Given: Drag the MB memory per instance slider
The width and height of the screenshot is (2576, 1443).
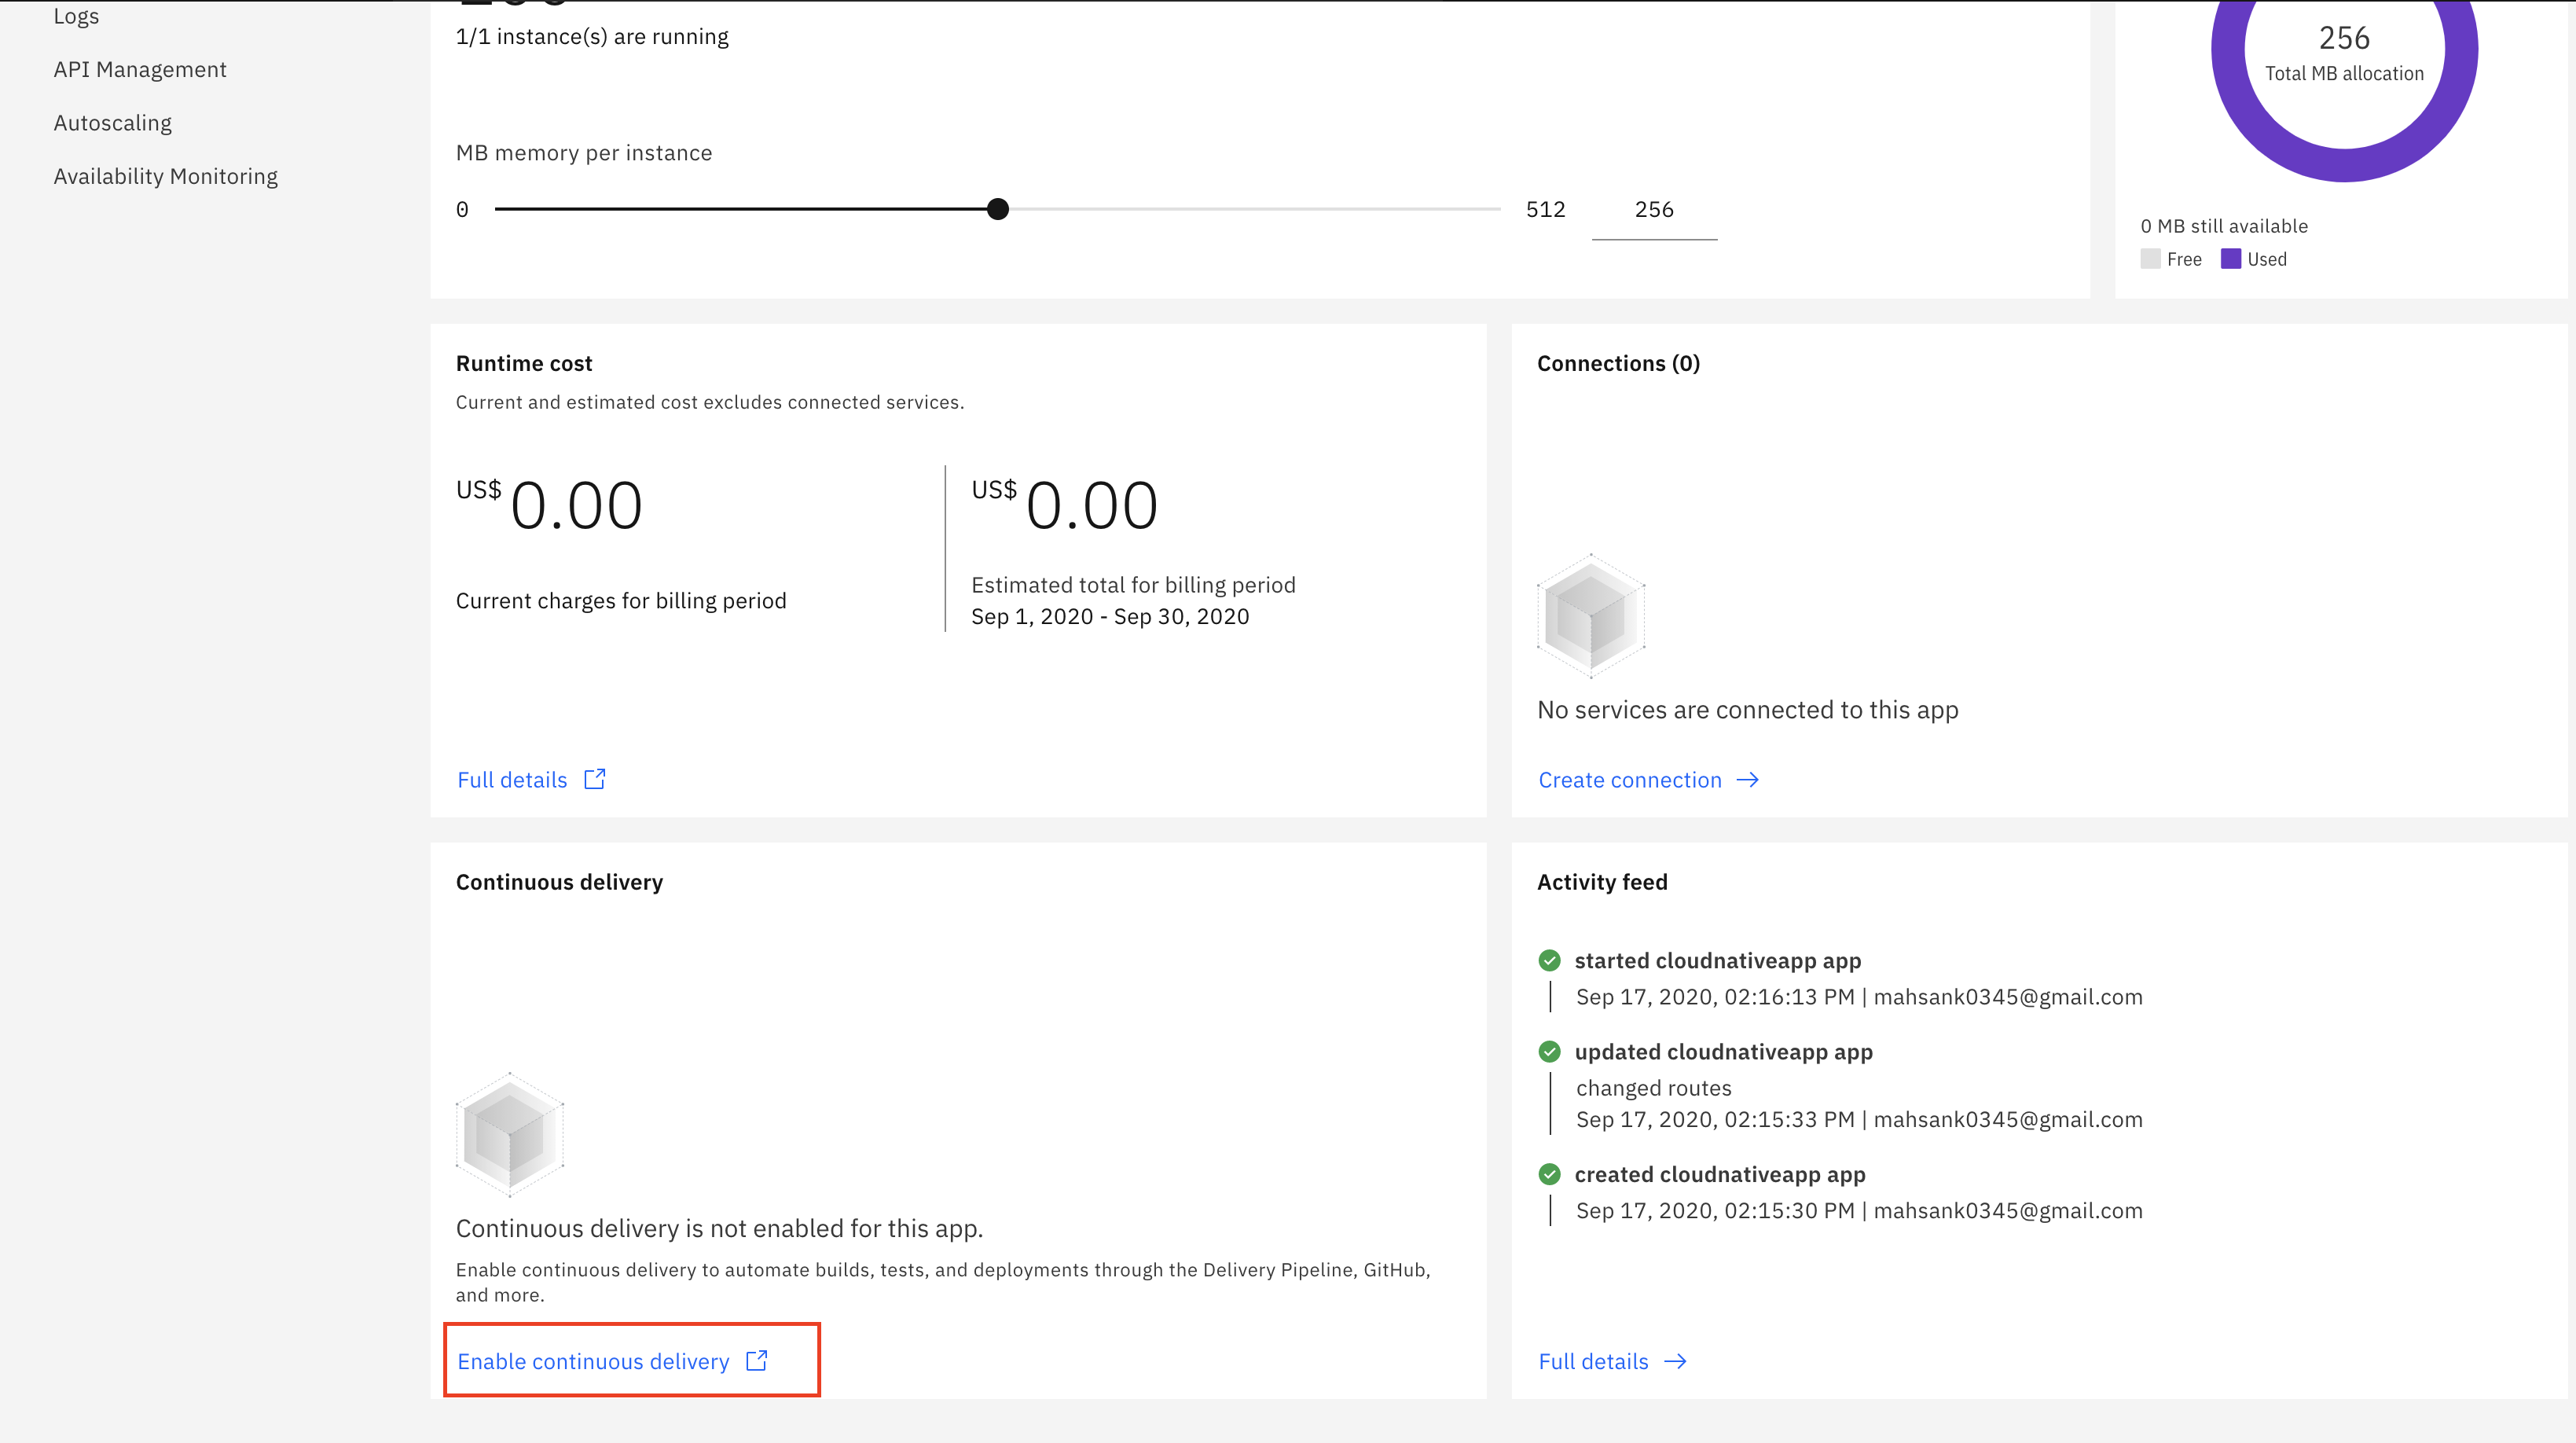Looking at the screenshot, I should point(996,209).
